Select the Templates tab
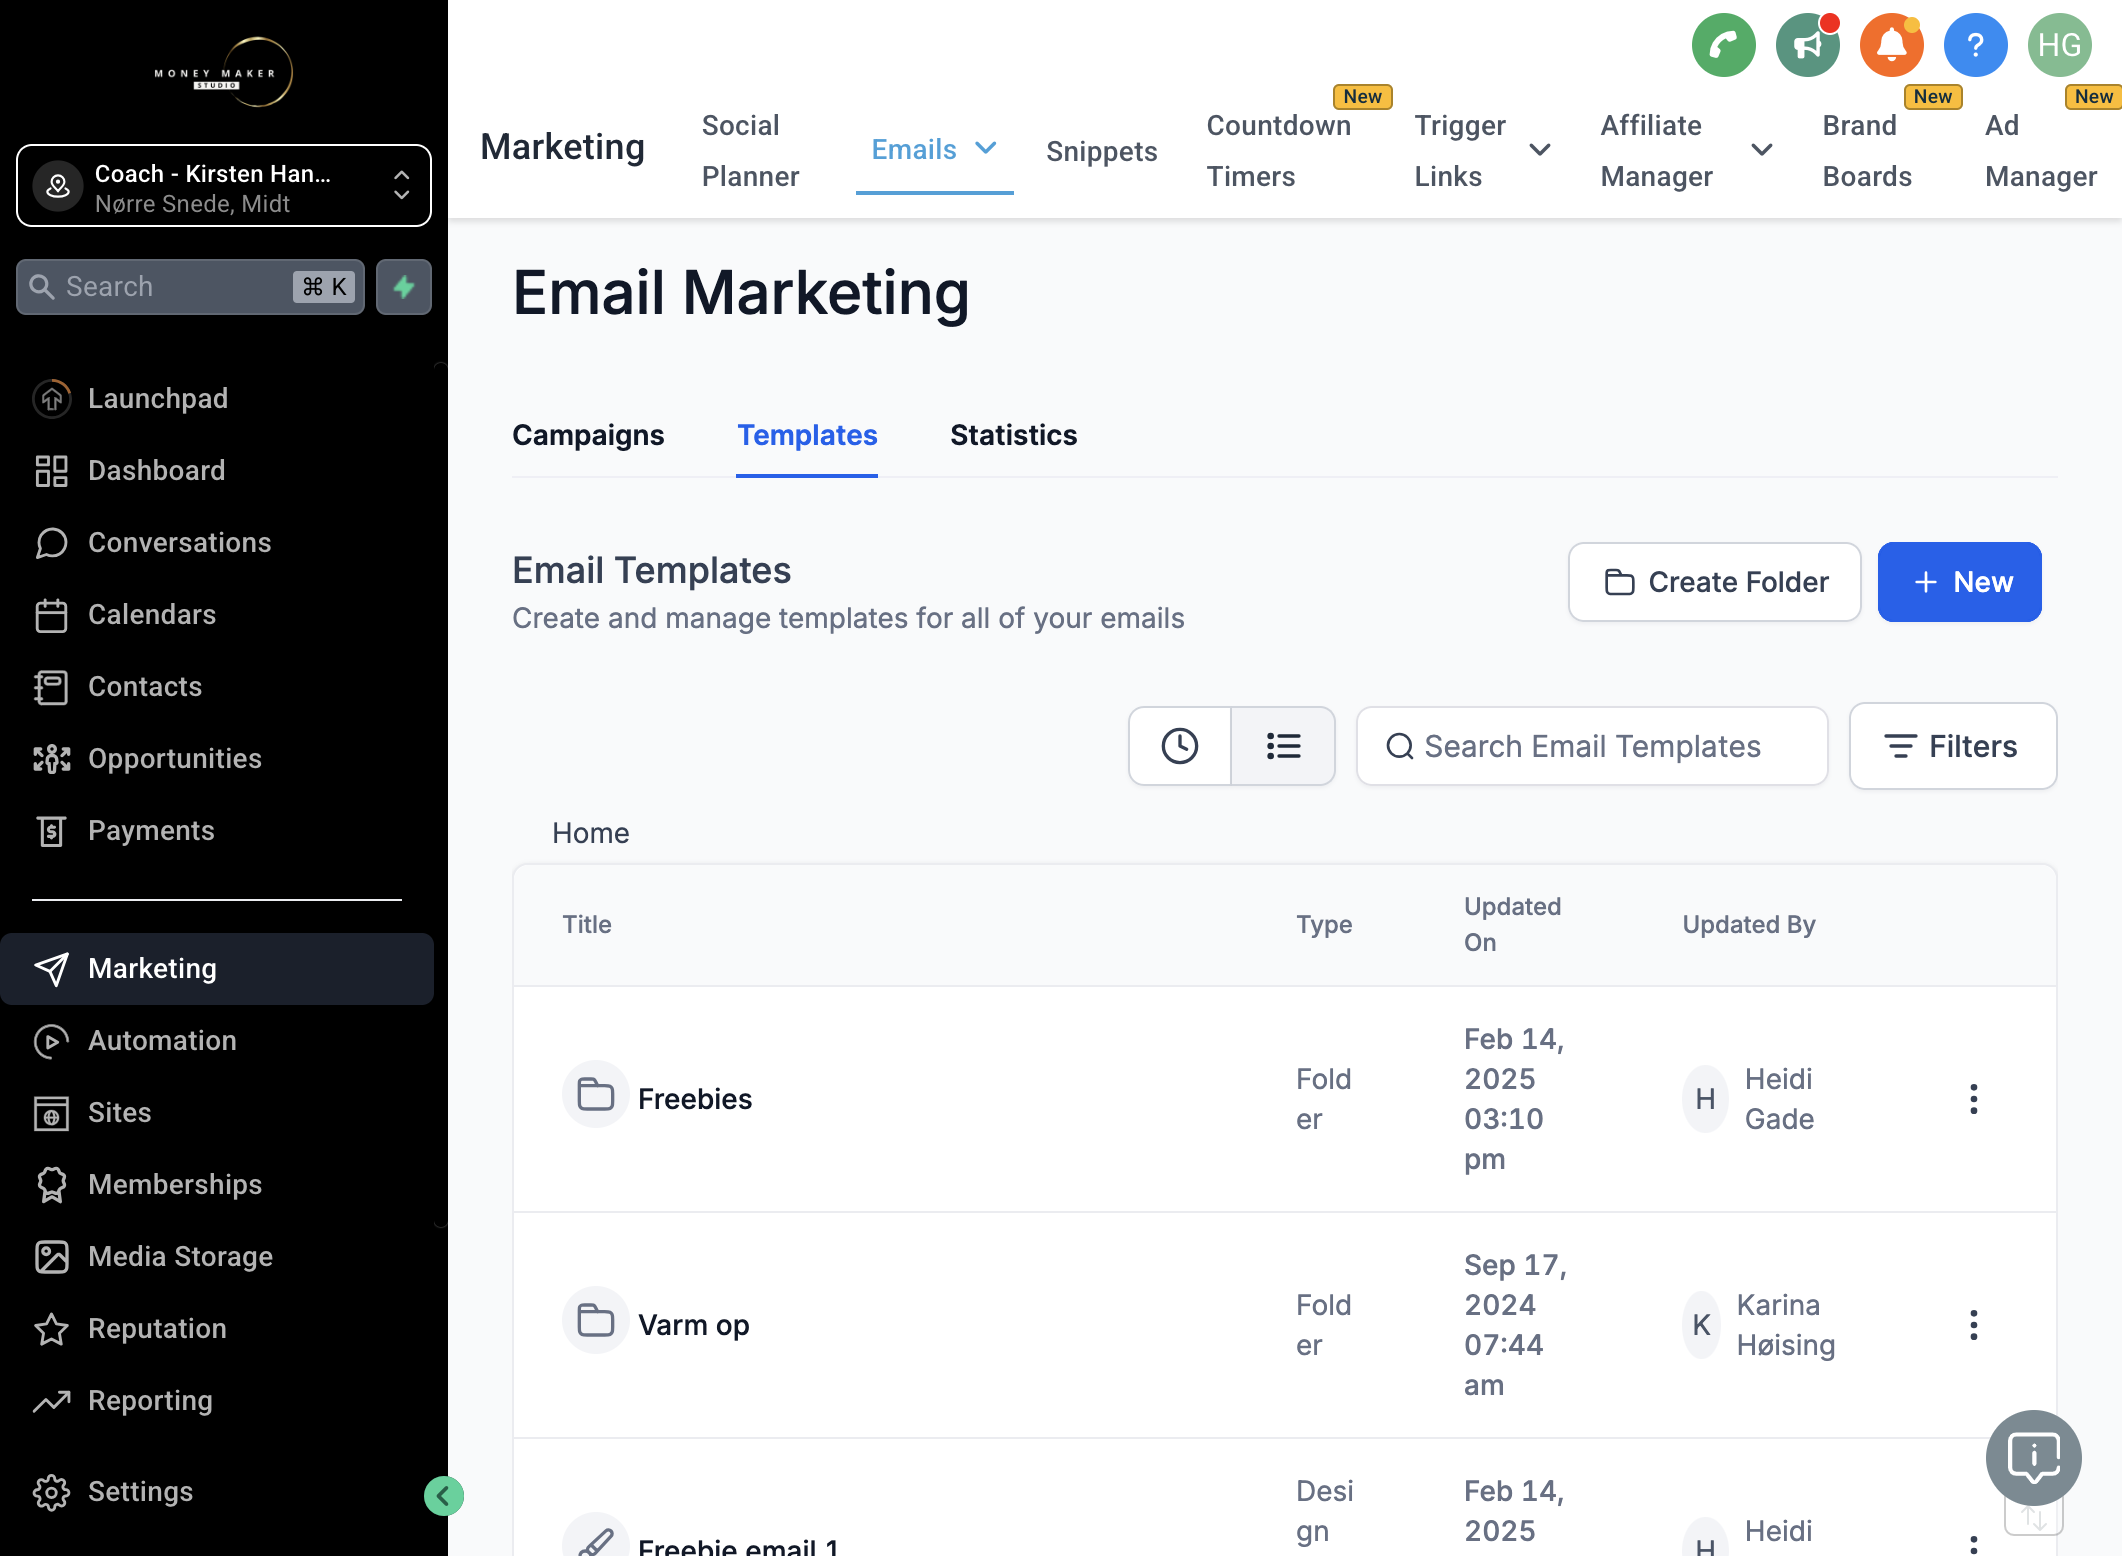2122x1556 pixels. click(x=807, y=435)
